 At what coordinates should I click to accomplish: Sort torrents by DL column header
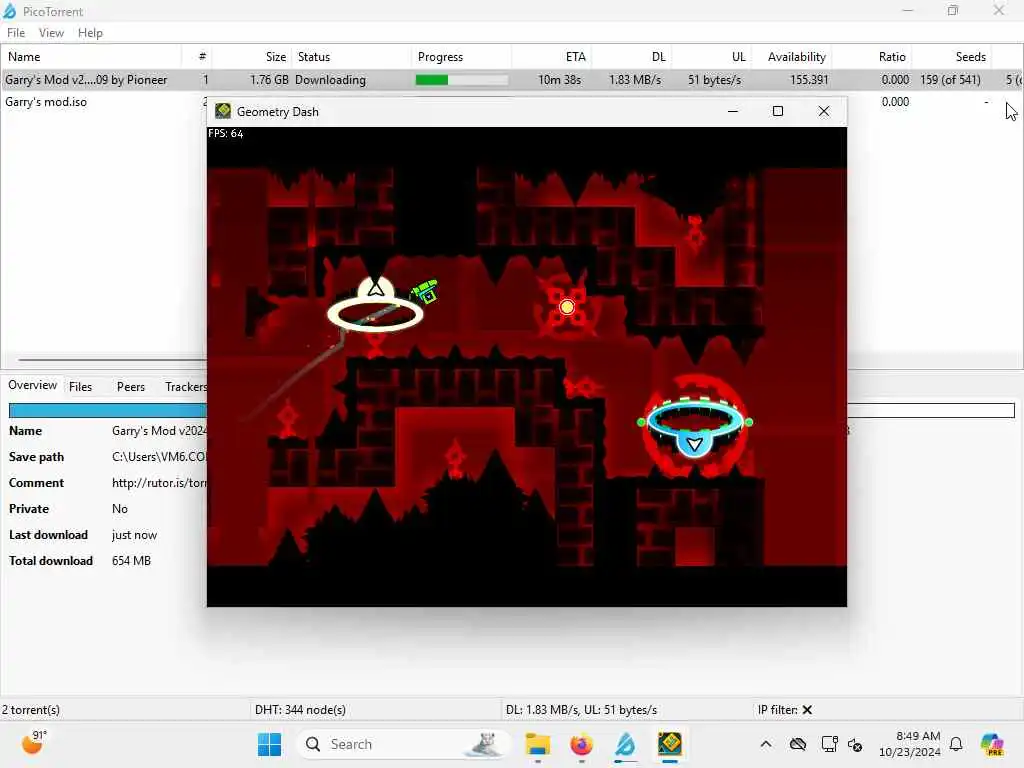click(x=631, y=57)
